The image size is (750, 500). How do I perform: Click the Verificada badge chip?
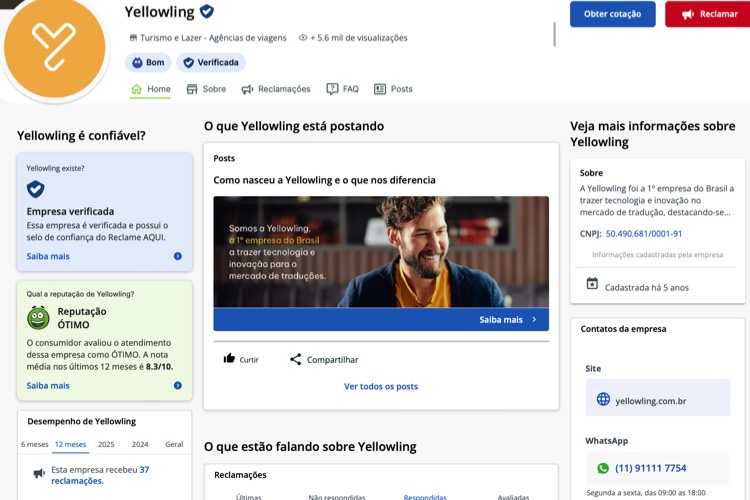tap(211, 63)
